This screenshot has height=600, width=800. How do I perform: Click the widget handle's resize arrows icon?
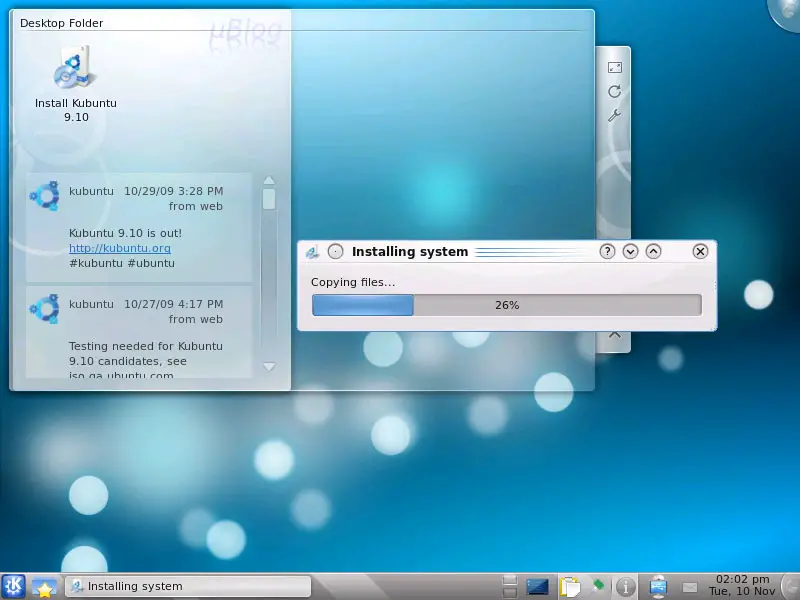click(614, 67)
